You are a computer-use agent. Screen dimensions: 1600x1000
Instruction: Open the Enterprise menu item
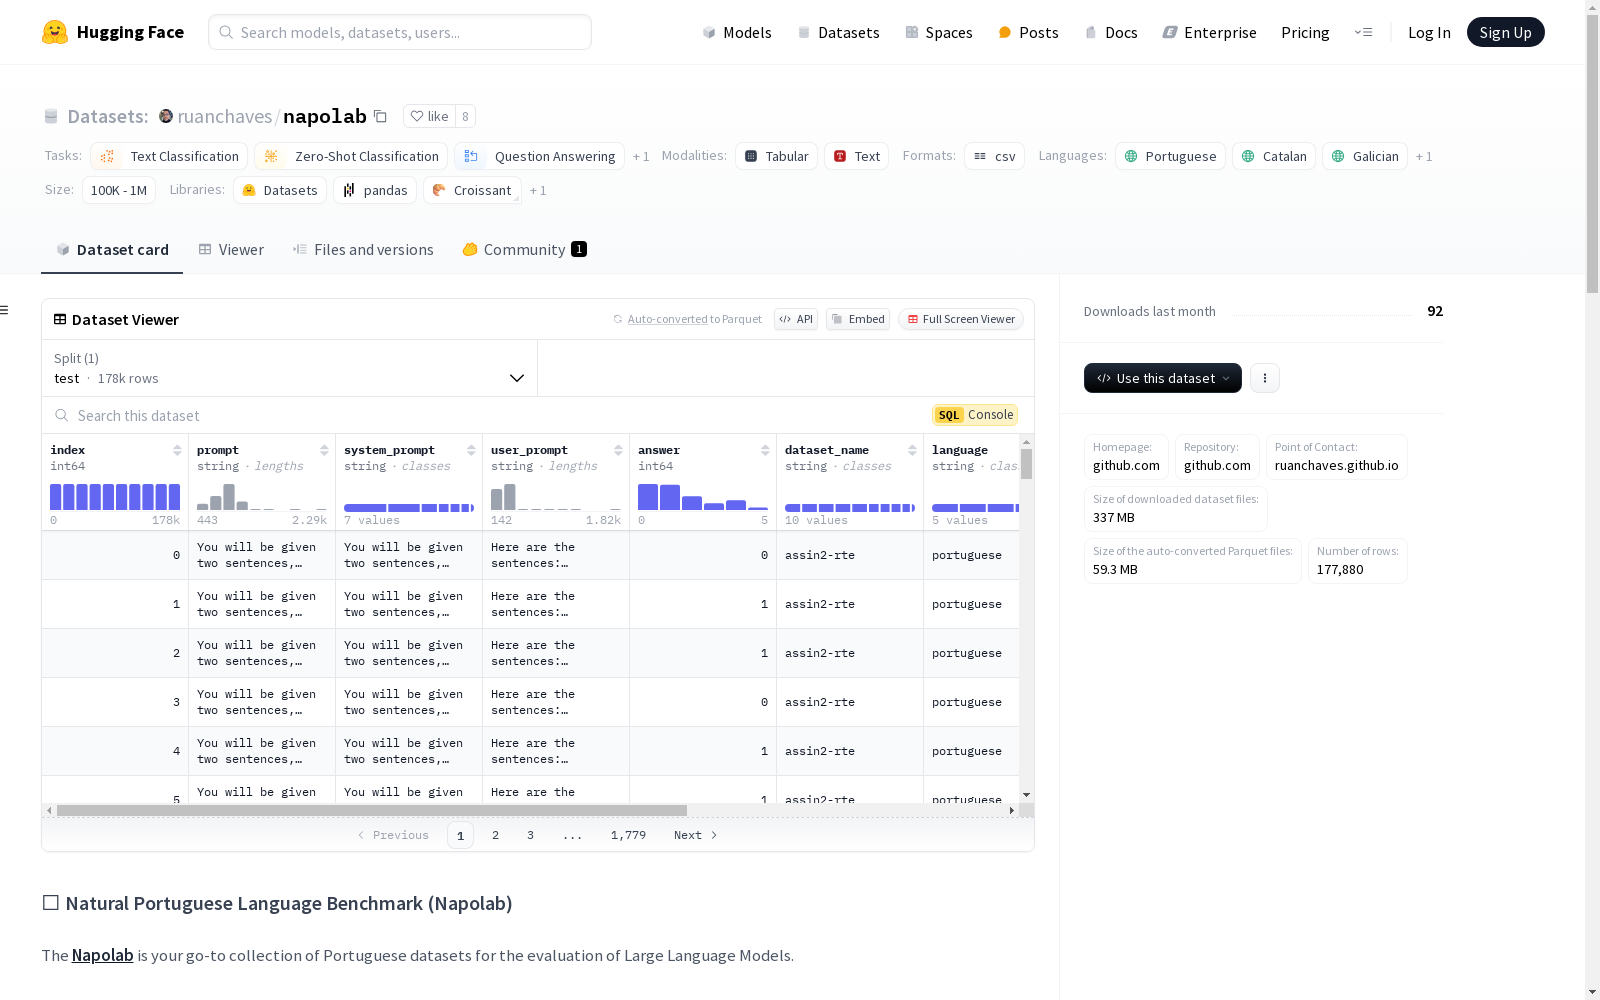[1209, 32]
